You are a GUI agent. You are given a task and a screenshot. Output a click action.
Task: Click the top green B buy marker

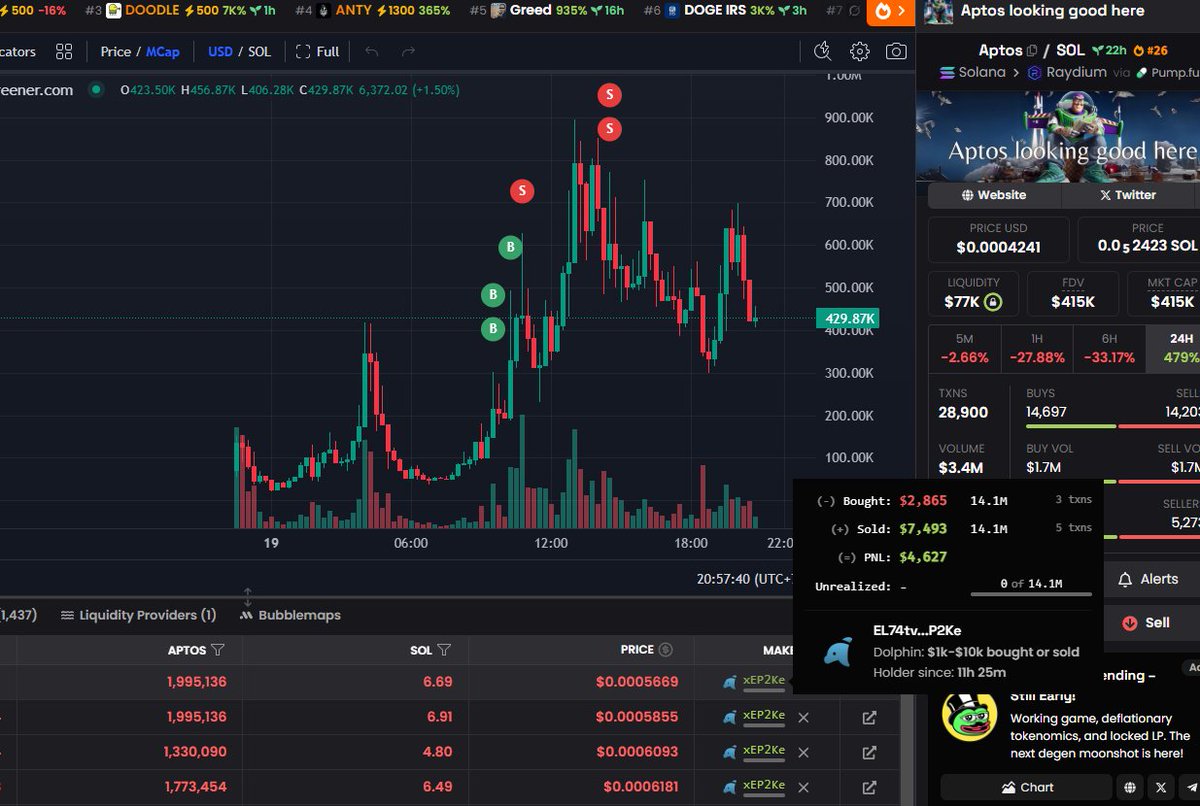click(510, 247)
